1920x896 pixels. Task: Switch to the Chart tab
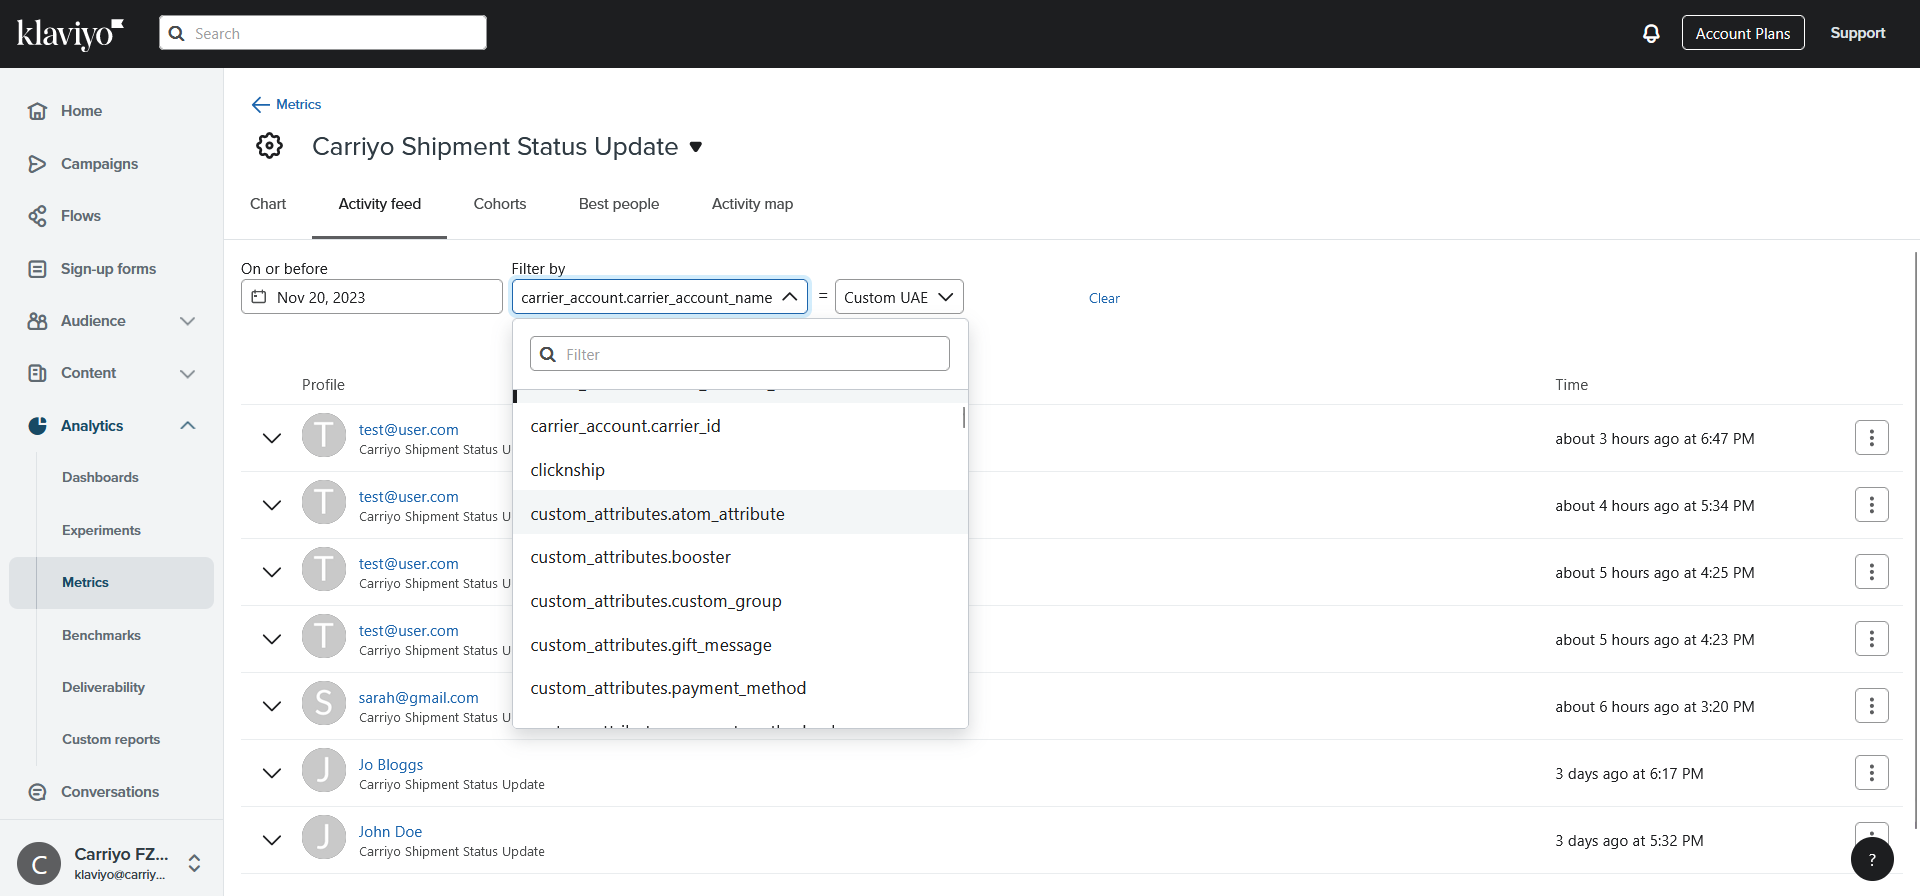click(268, 204)
